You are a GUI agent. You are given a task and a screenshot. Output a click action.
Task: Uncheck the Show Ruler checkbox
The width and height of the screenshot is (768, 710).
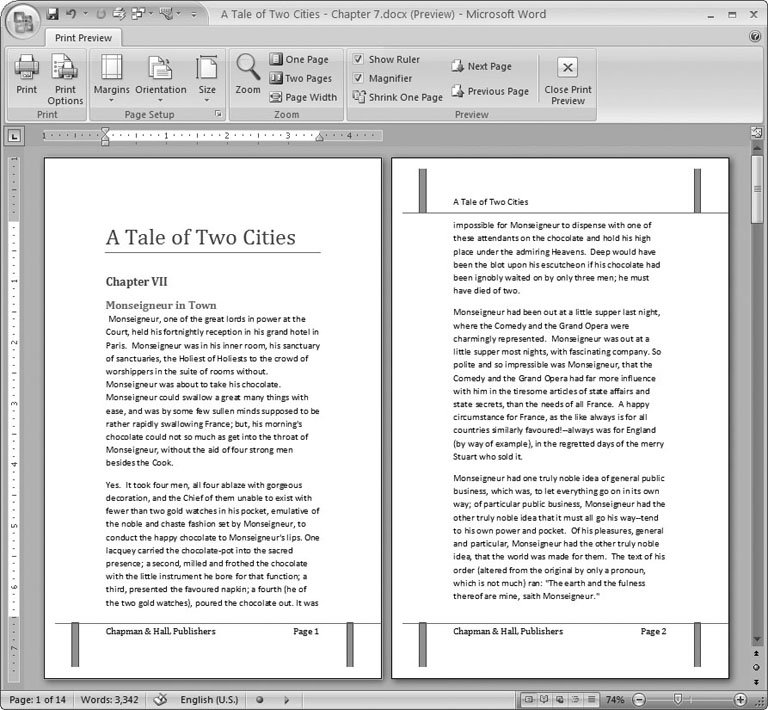point(358,60)
